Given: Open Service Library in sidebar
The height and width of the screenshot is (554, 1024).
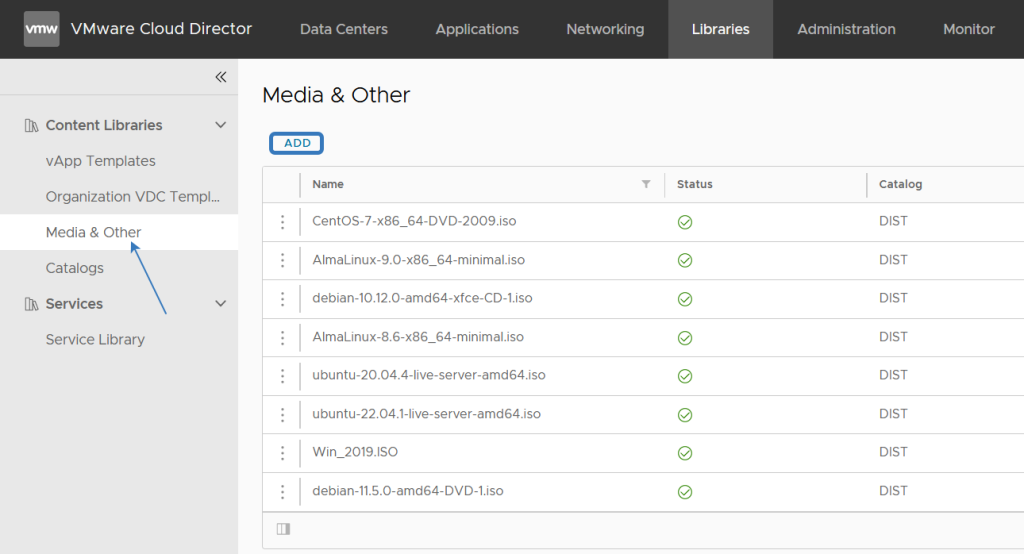Looking at the screenshot, I should [95, 340].
